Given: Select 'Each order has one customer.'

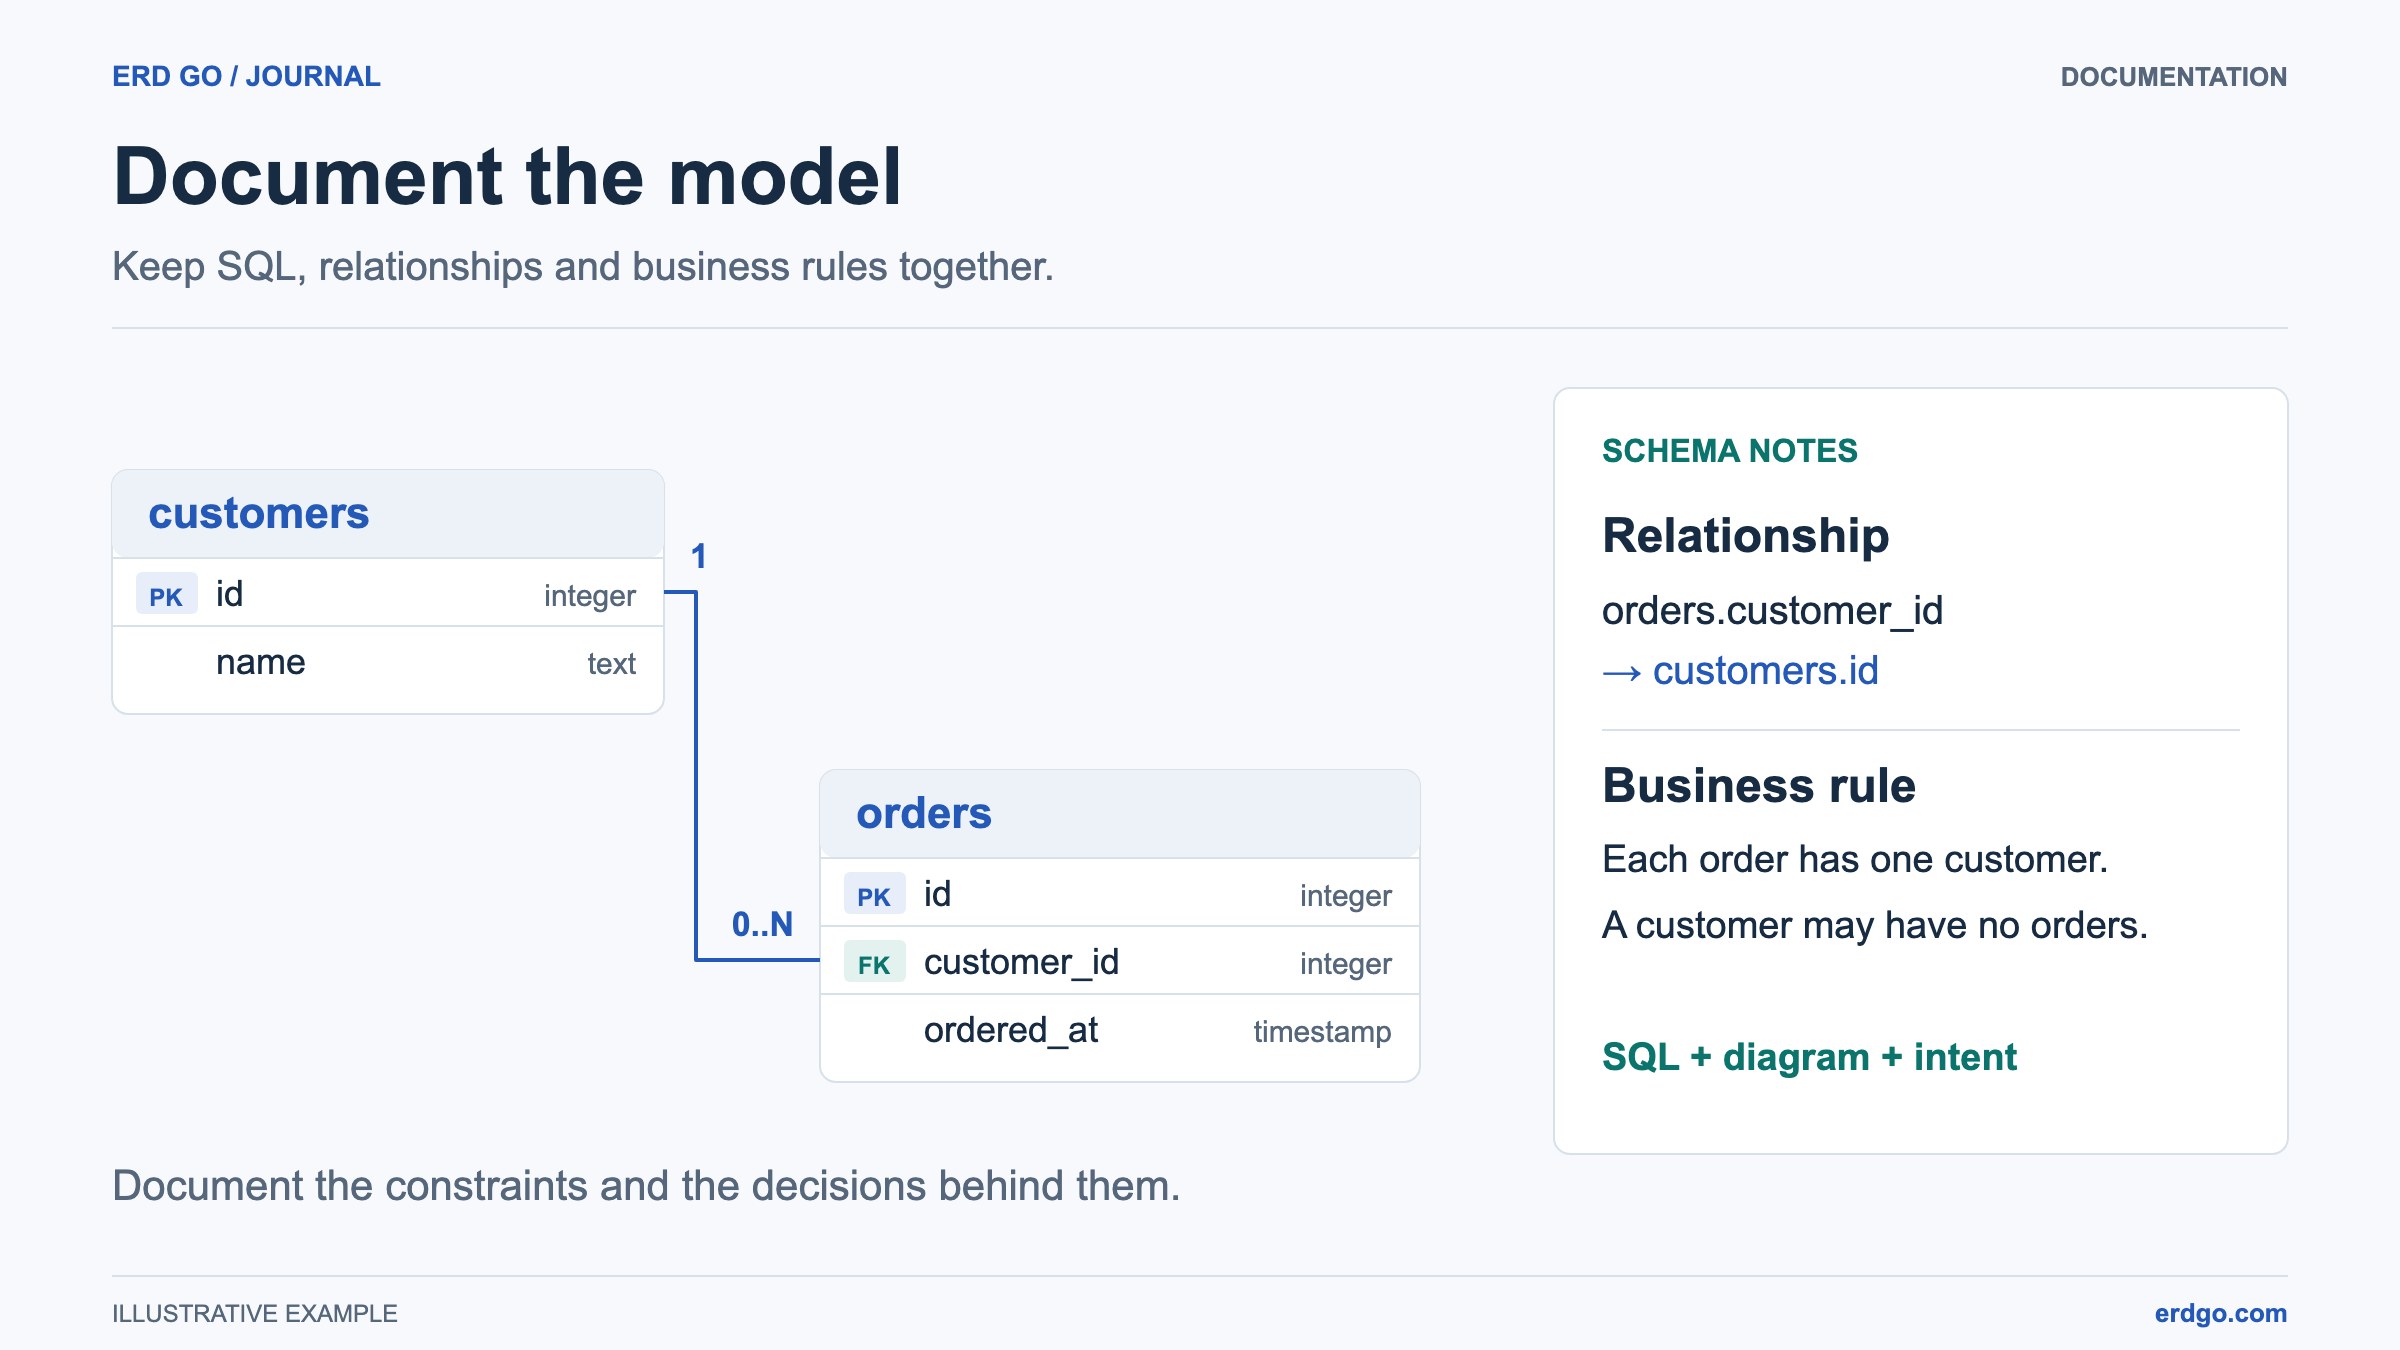Looking at the screenshot, I should pos(1855,859).
